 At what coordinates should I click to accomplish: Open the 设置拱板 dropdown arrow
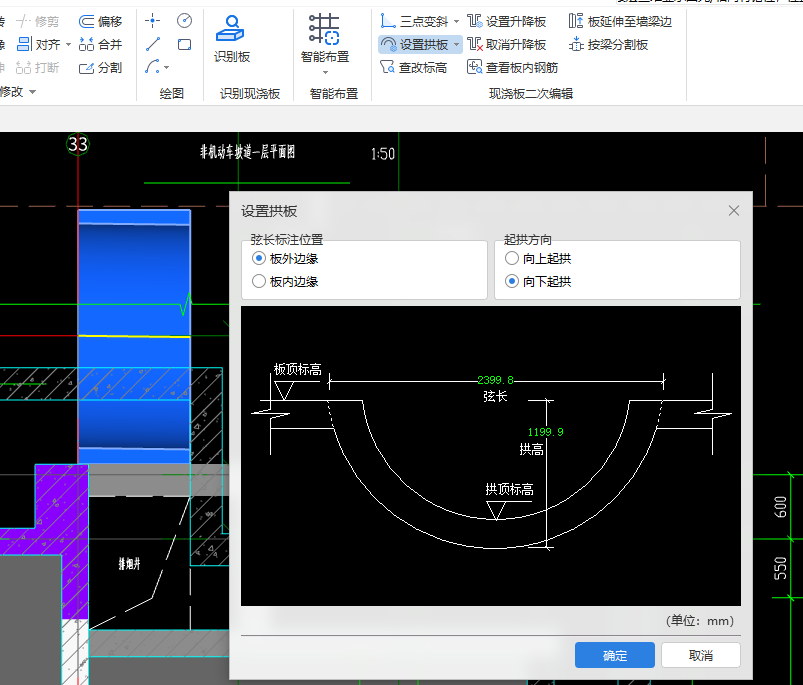coord(456,45)
